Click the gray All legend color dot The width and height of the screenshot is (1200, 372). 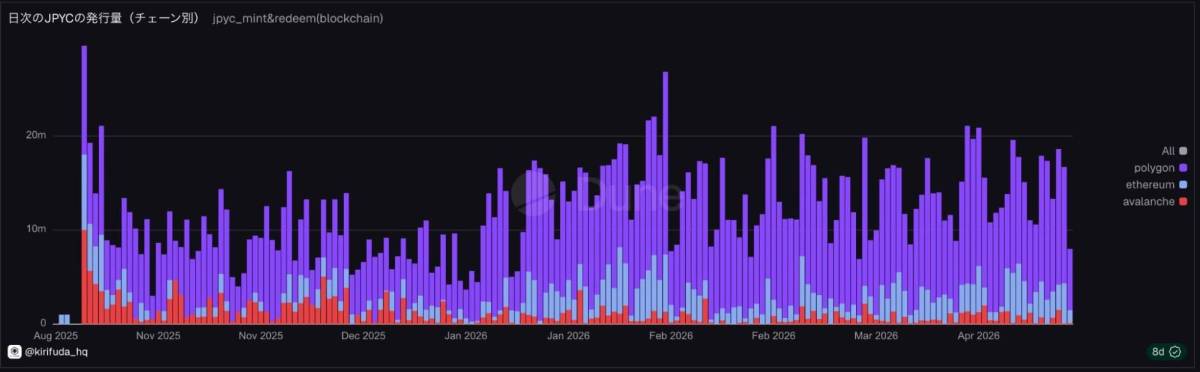[x=1183, y=151]
